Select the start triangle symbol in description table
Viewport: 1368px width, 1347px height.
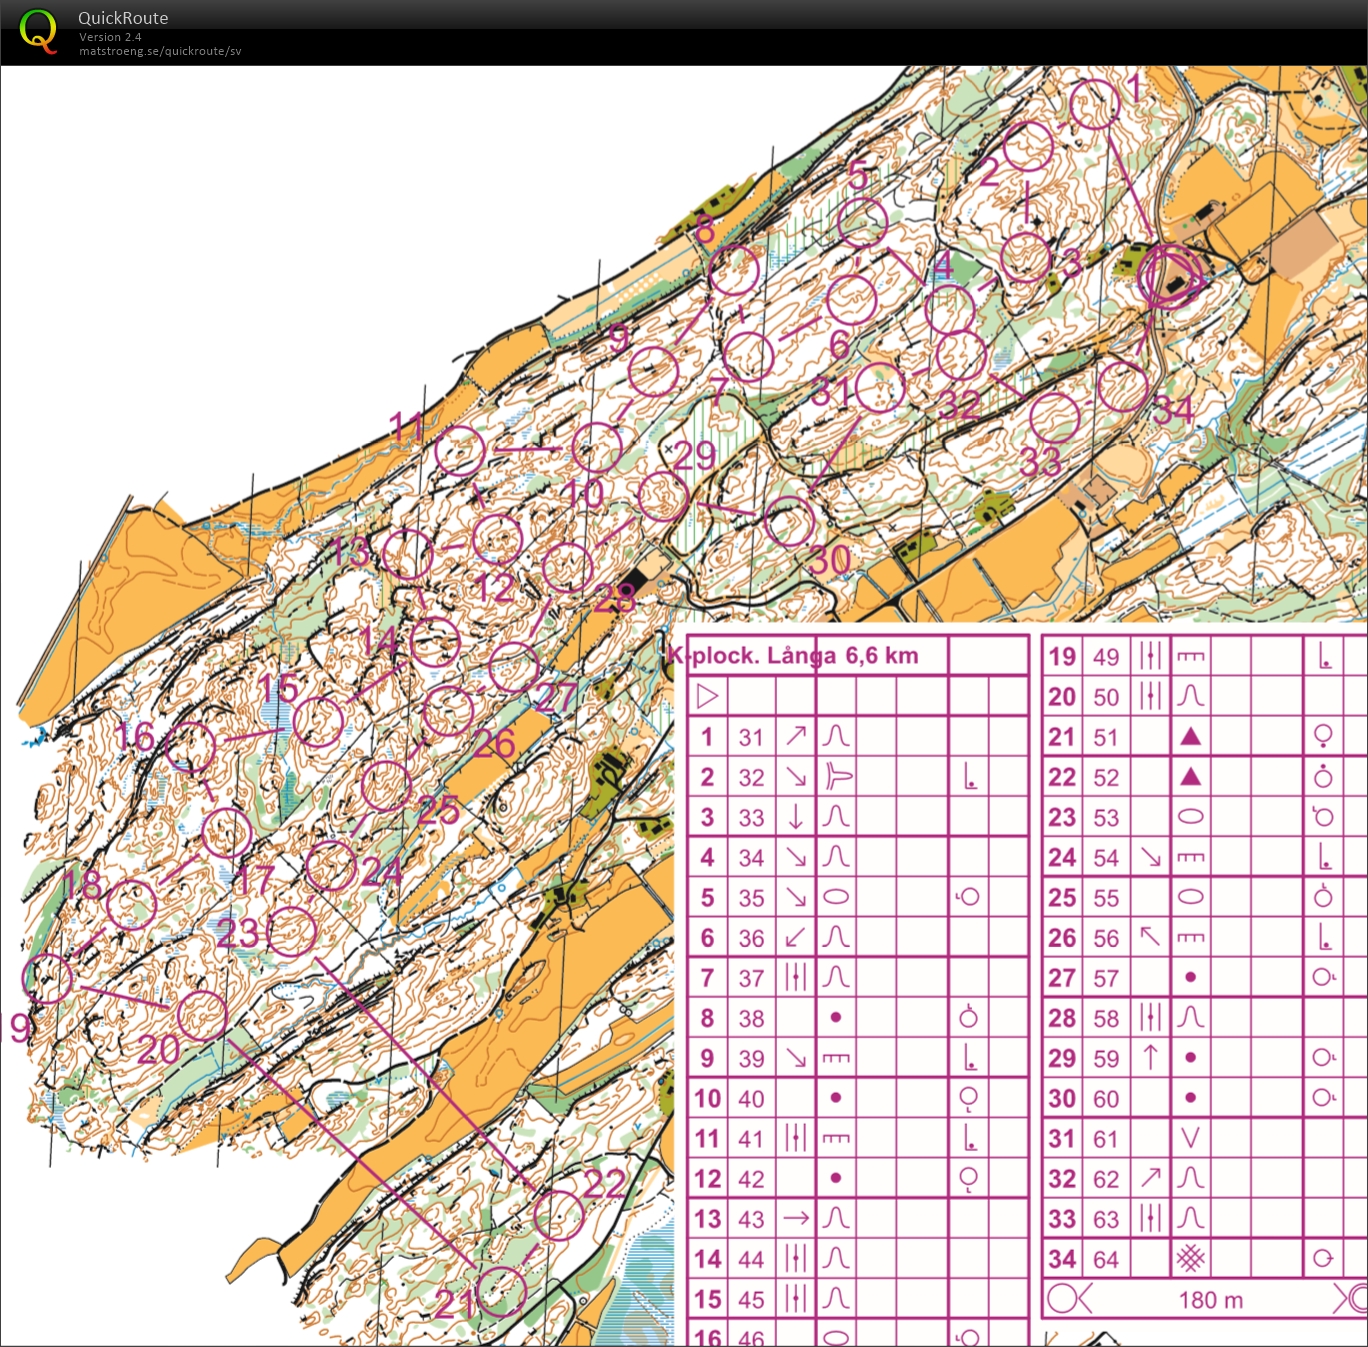tap(707, 696)
